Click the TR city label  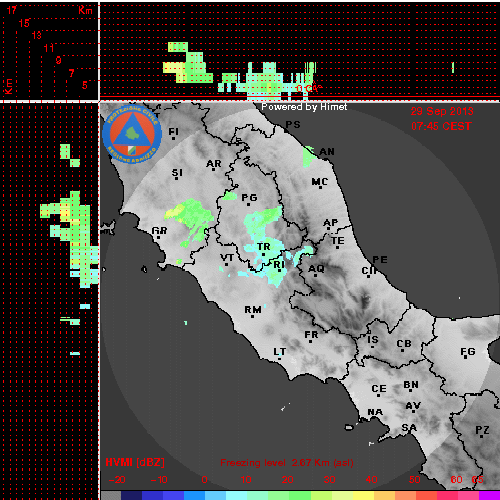tap(264, 247)
